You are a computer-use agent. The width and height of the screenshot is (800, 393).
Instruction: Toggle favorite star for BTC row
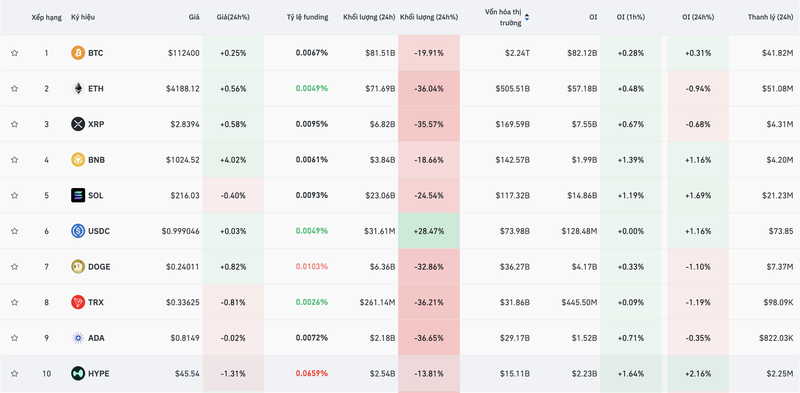pyautogui.click(x=14, y=53)
